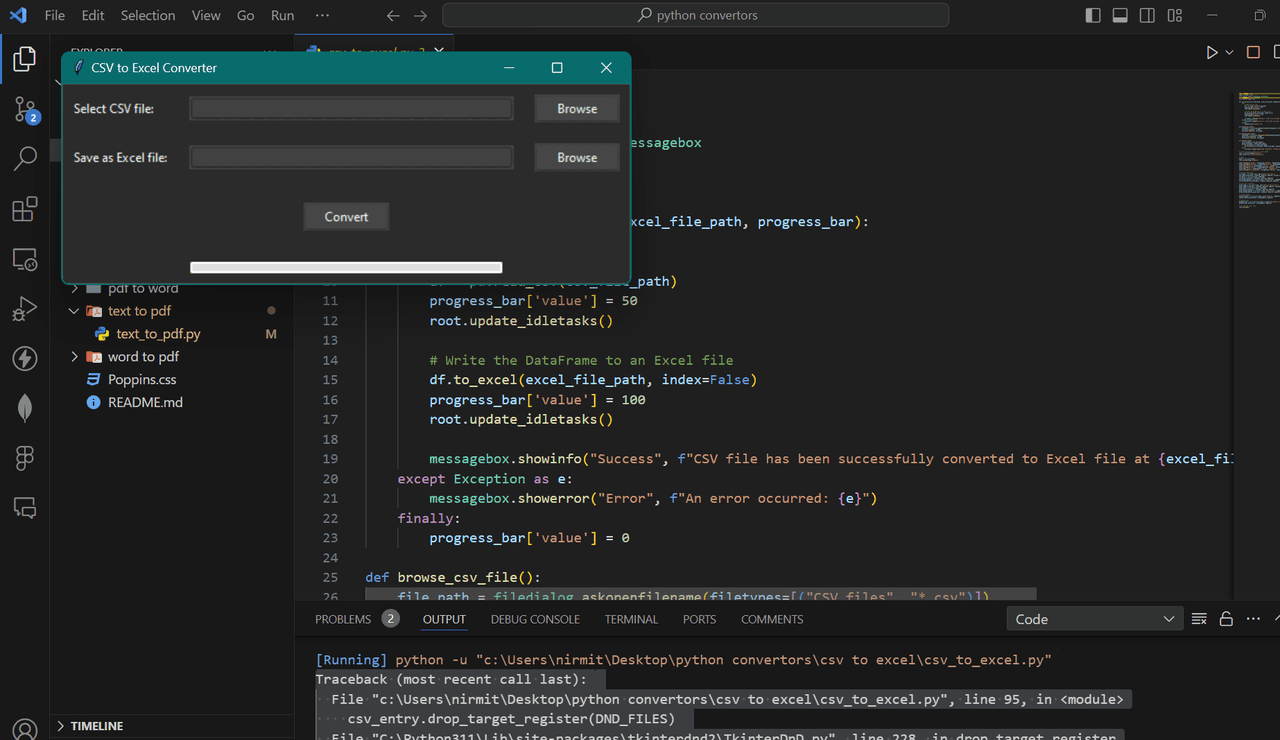Click the converter progress bar

point(346,267)
